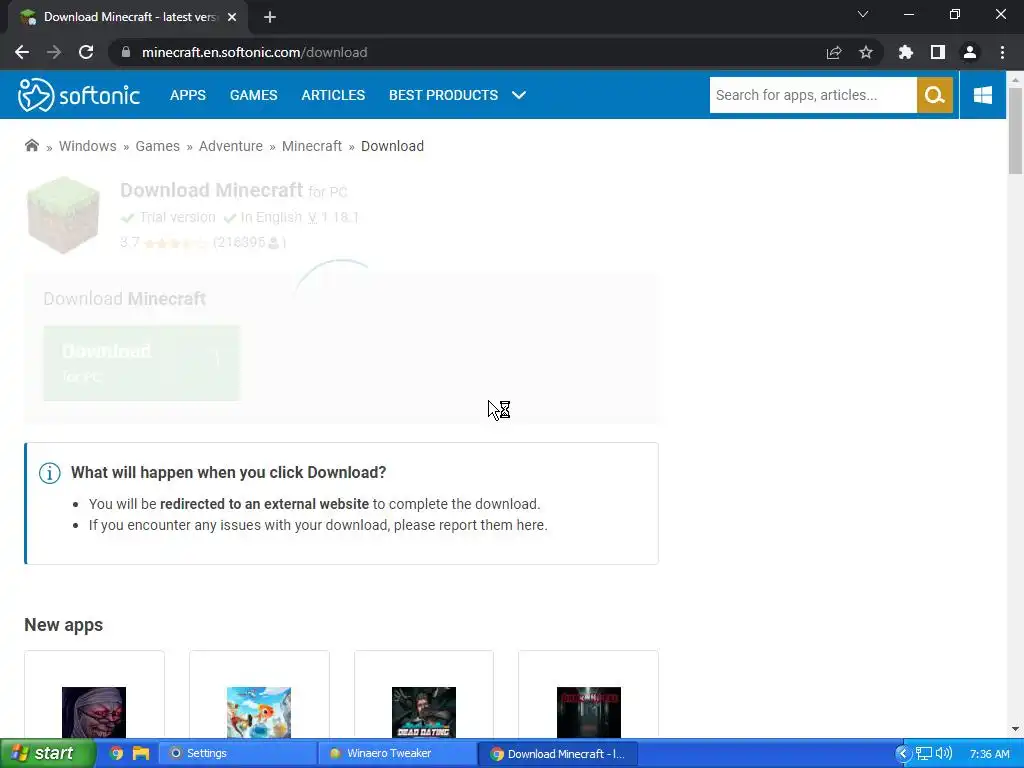Reload the page

pos(86,52)
